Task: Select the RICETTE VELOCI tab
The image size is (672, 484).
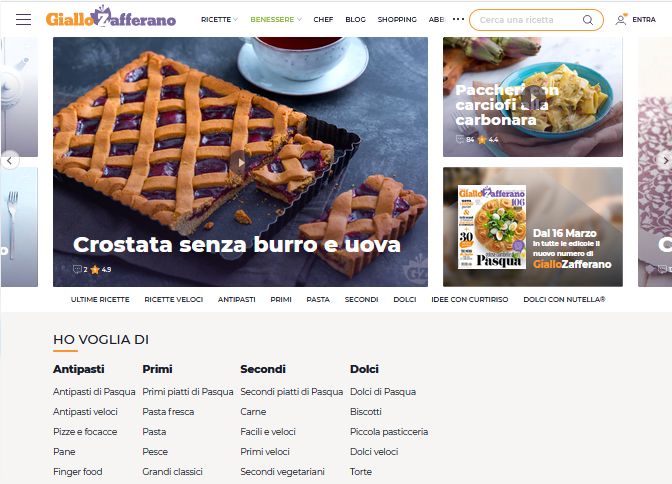Action: (x=174, y=299)
